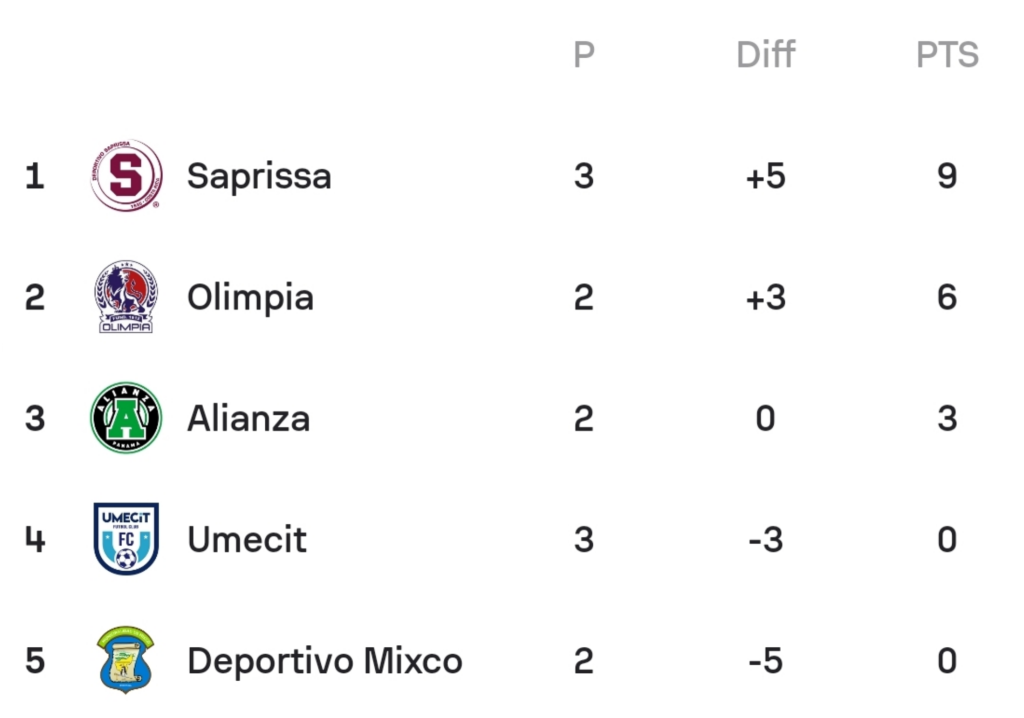Click Deportivo Mixco's -5 goal difference
The width and height of the screenshot is (1024, 718).
[765, 661]
